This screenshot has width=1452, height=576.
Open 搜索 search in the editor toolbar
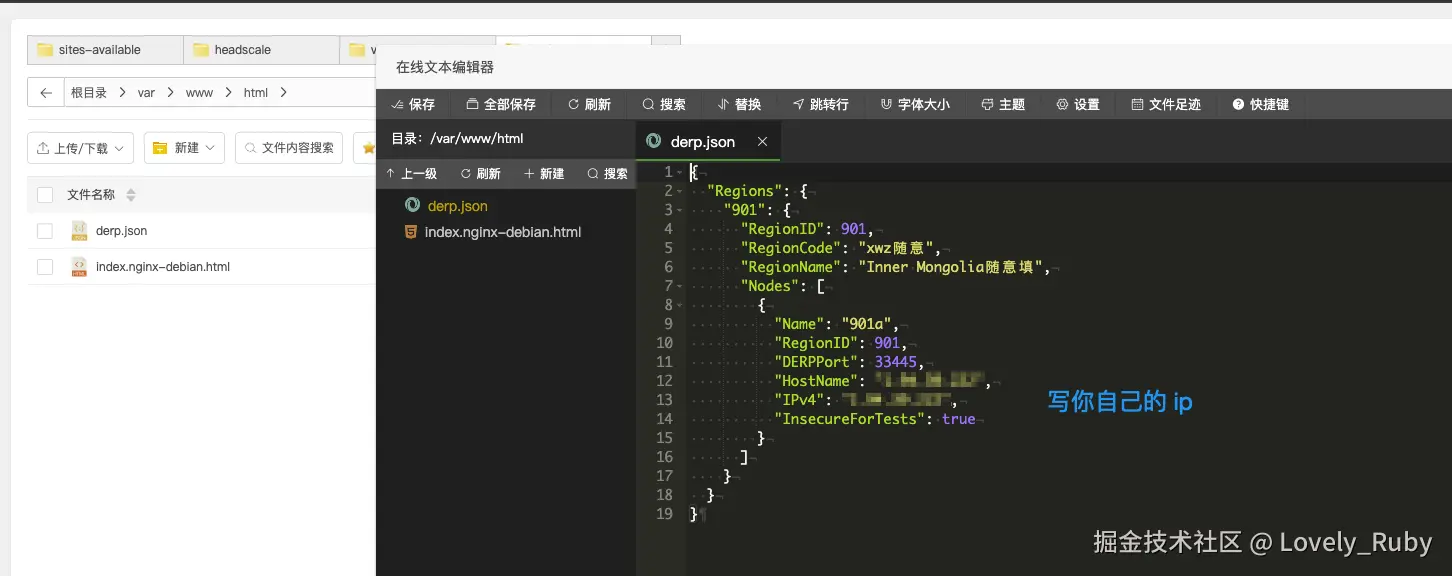(x=664, y=104)
